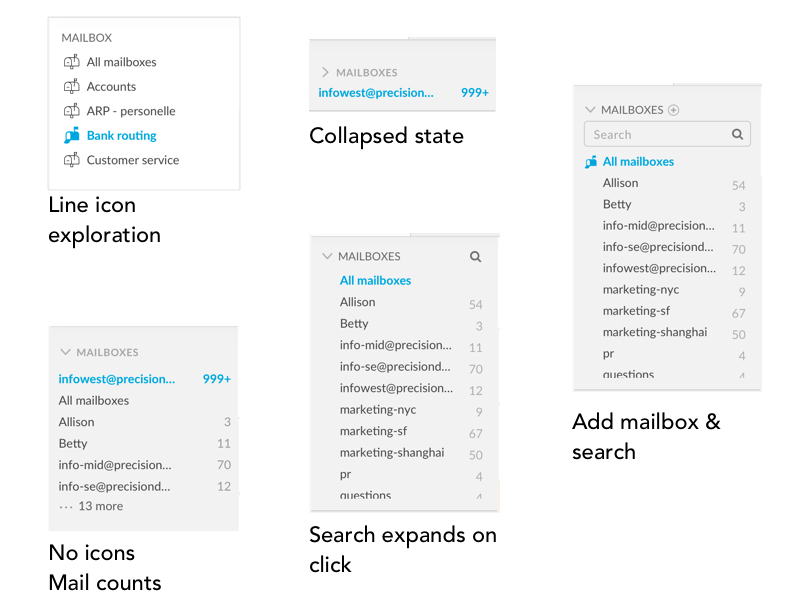
Task: Collapse the MAILBOXES list with the search field
Action: (590, 110)
